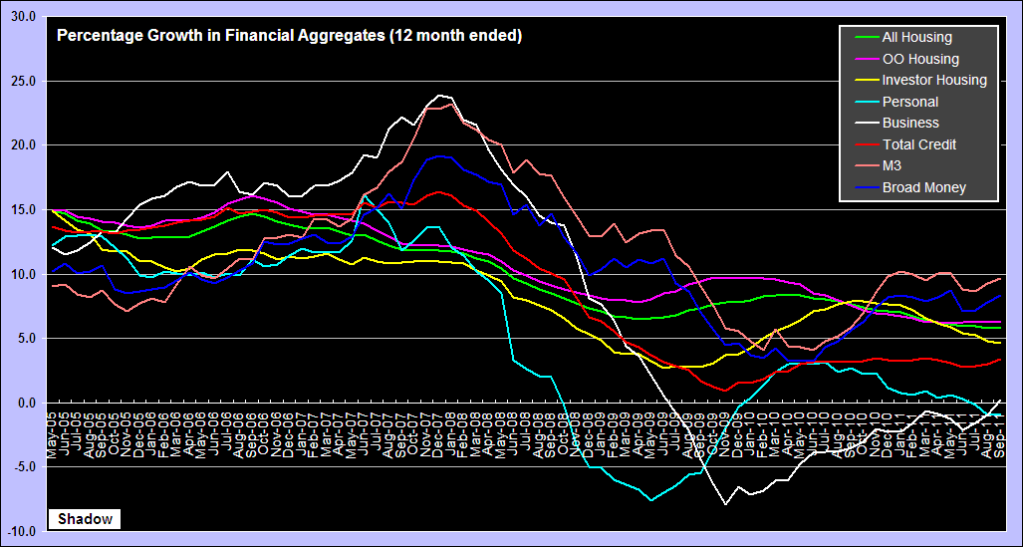Click the Shadow label box
This screenshot has height=547, width=1023.
83,519
